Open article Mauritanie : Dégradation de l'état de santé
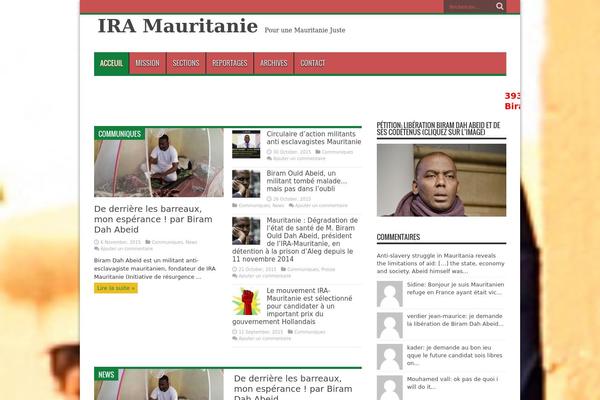This screenshot has height=400, width=600. [x=295, y=240]
